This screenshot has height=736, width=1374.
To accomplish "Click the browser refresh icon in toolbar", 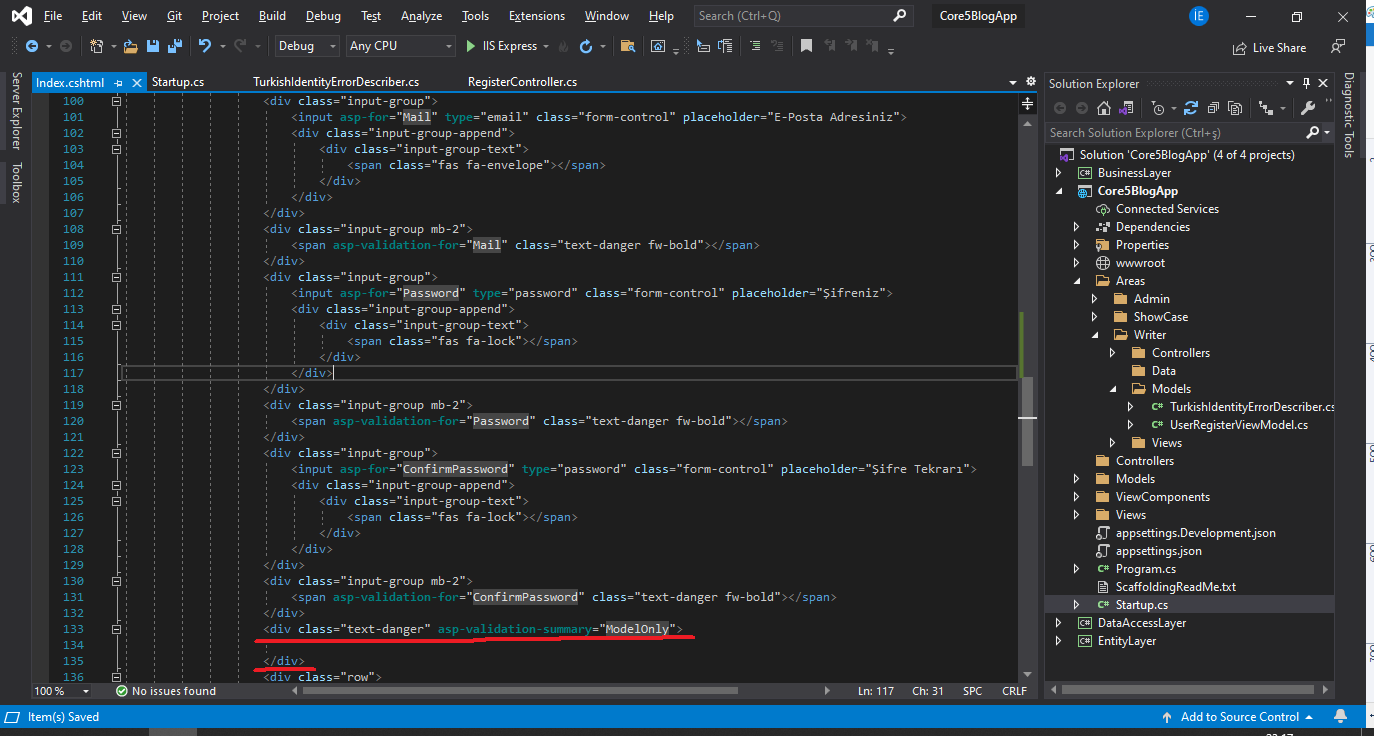I will point(586,46).
